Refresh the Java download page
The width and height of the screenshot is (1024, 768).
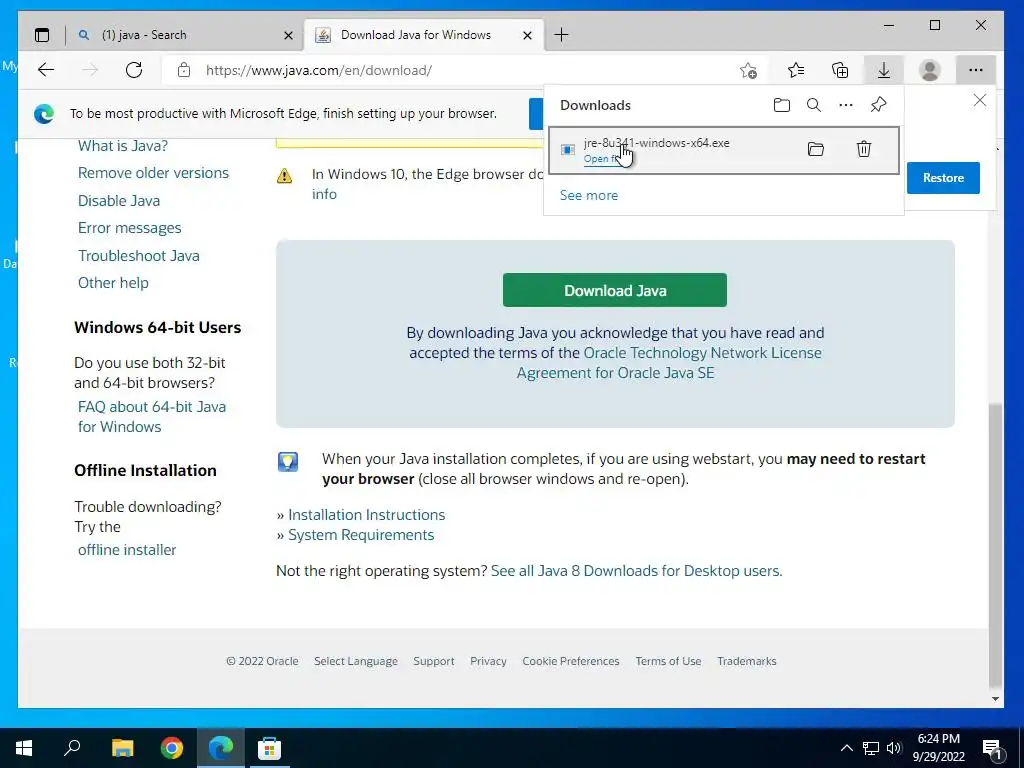pyautogui.click(x=134, y=70)
